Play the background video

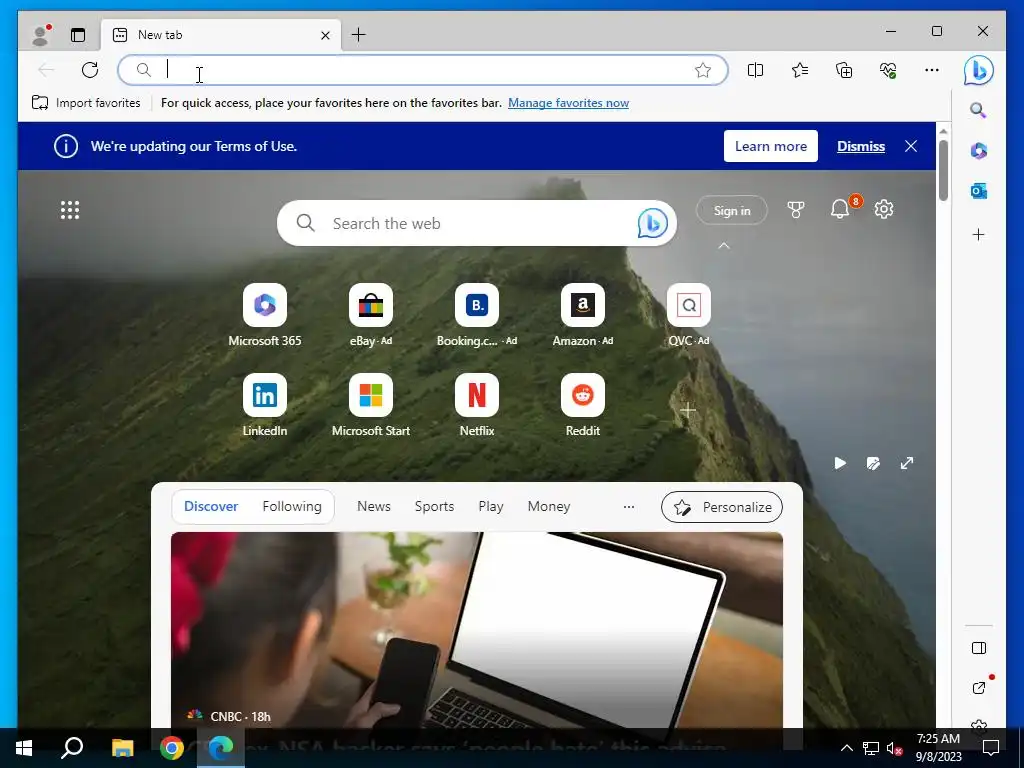click(x=840, y=463)
